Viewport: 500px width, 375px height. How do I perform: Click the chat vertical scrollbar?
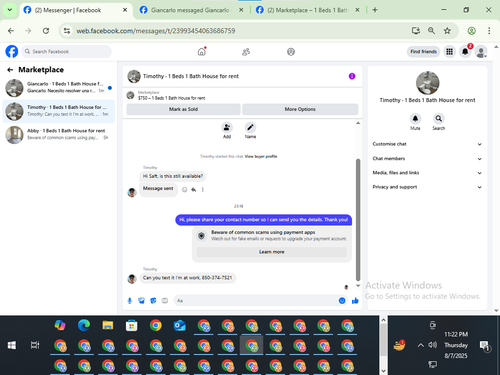[x=358, y=220]
